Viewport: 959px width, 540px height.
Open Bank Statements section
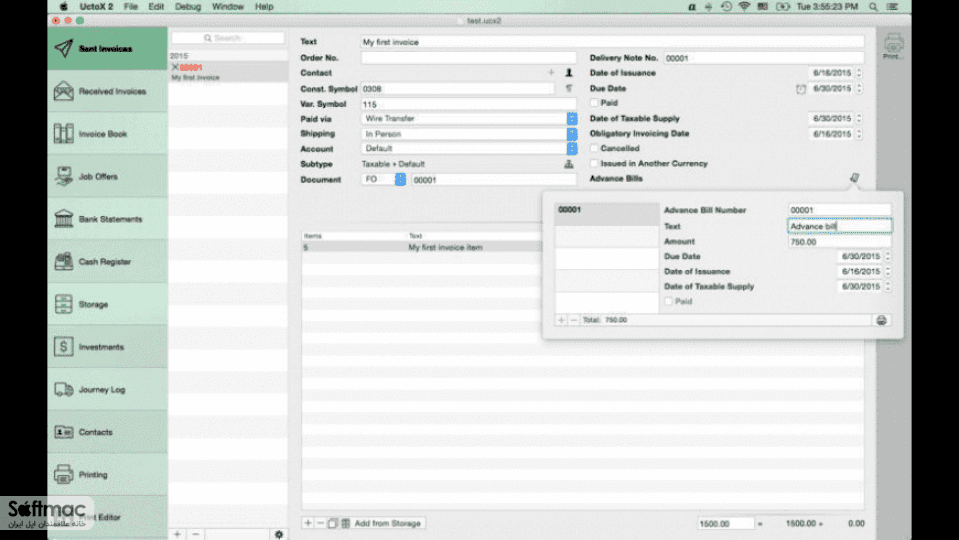click(108, 219)
